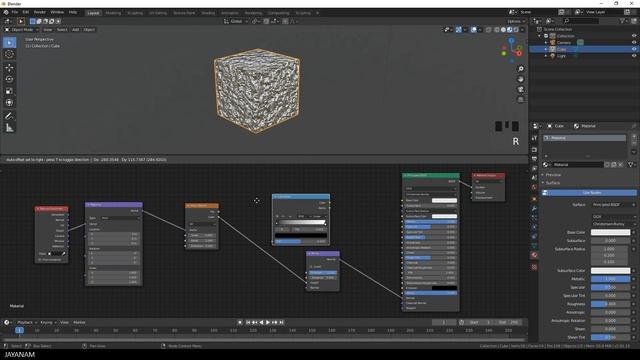Image resolution: width=640 pixels, height=360 pixels.
Task: Click the Blender logo icon
Action: pos(6,13)
